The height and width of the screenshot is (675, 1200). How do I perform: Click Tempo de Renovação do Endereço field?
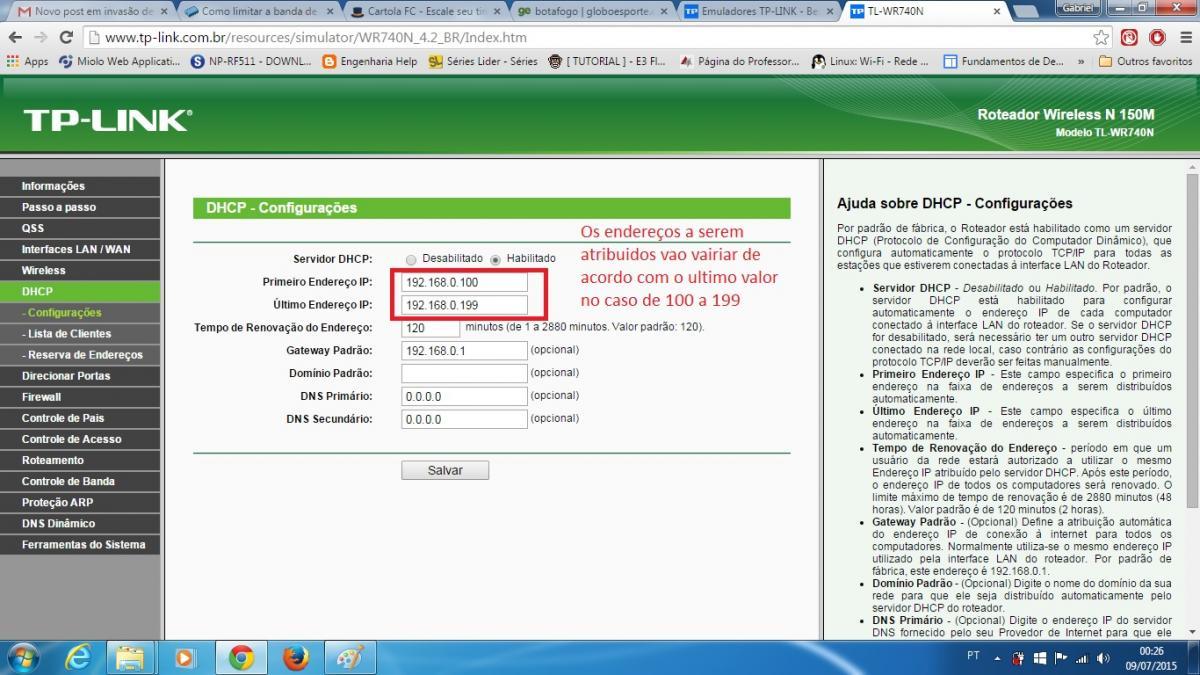coord(431,327)
